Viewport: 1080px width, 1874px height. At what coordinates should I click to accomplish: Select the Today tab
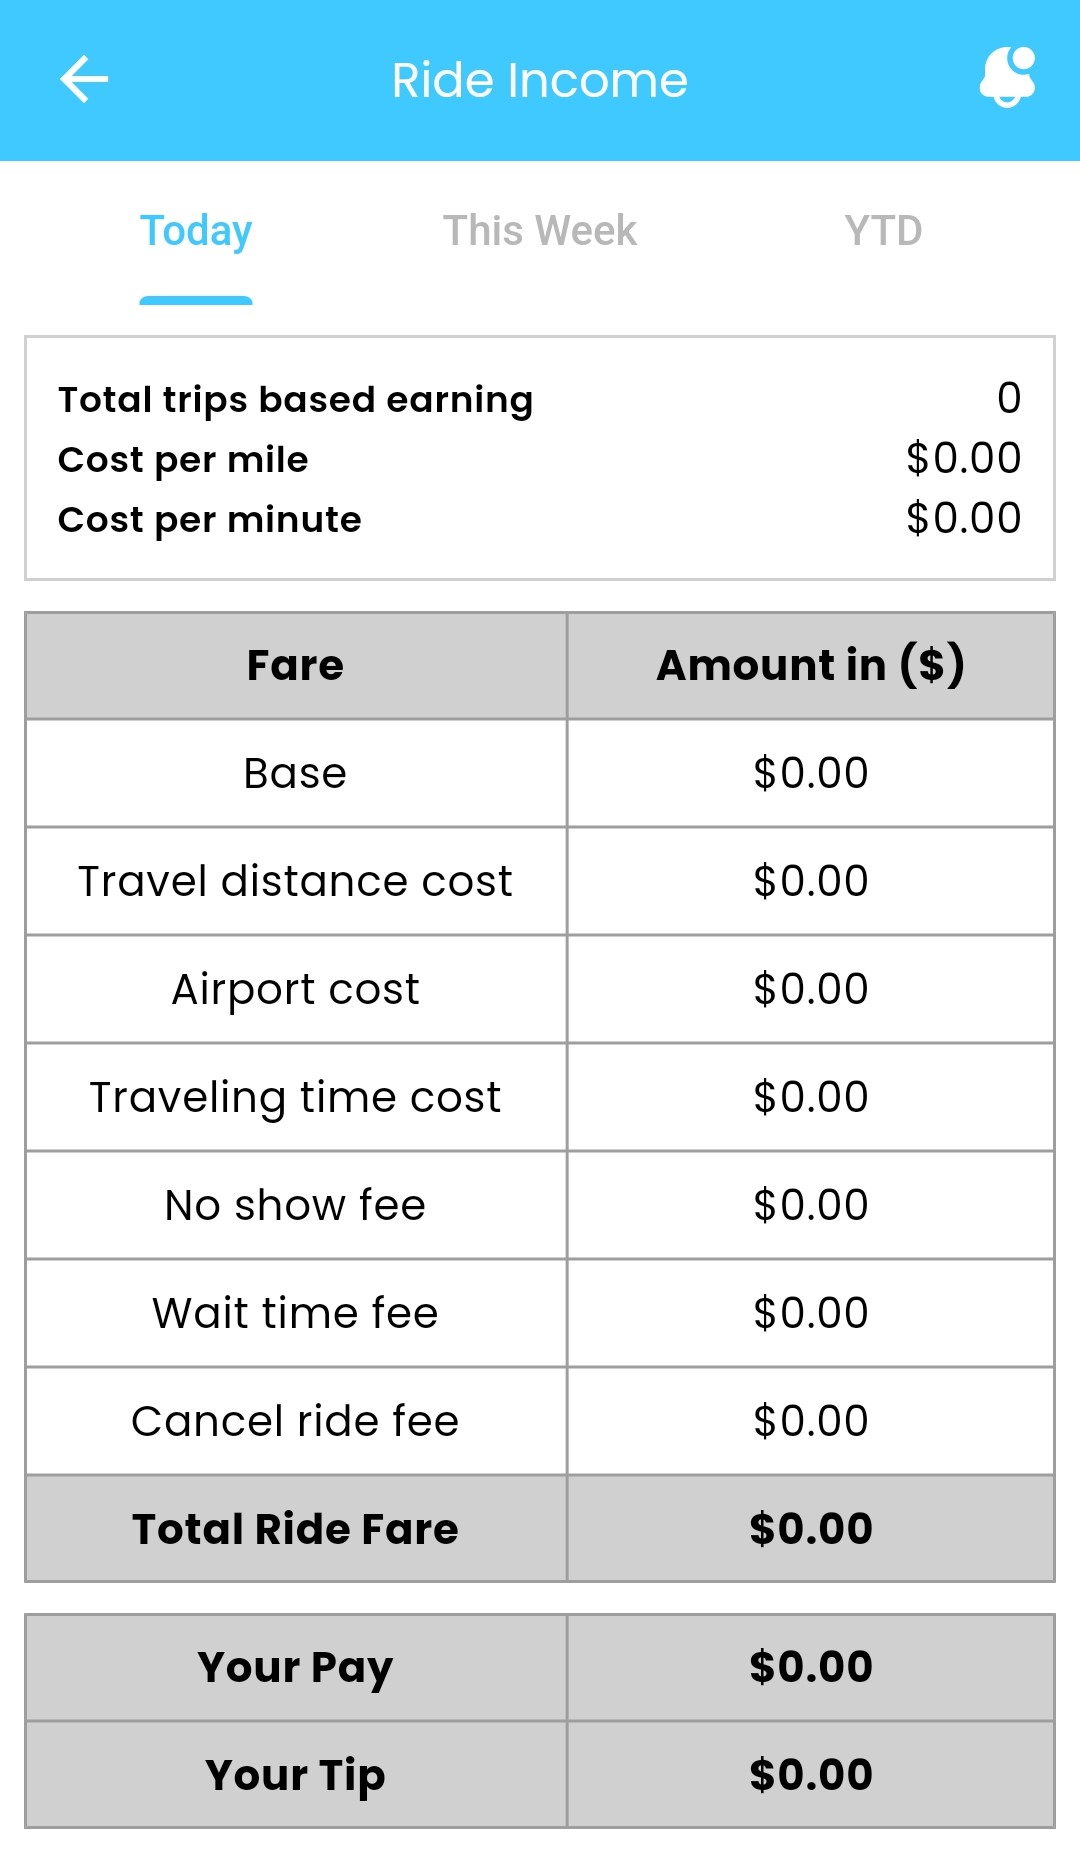pyautogui.click(x=196, y=231)
